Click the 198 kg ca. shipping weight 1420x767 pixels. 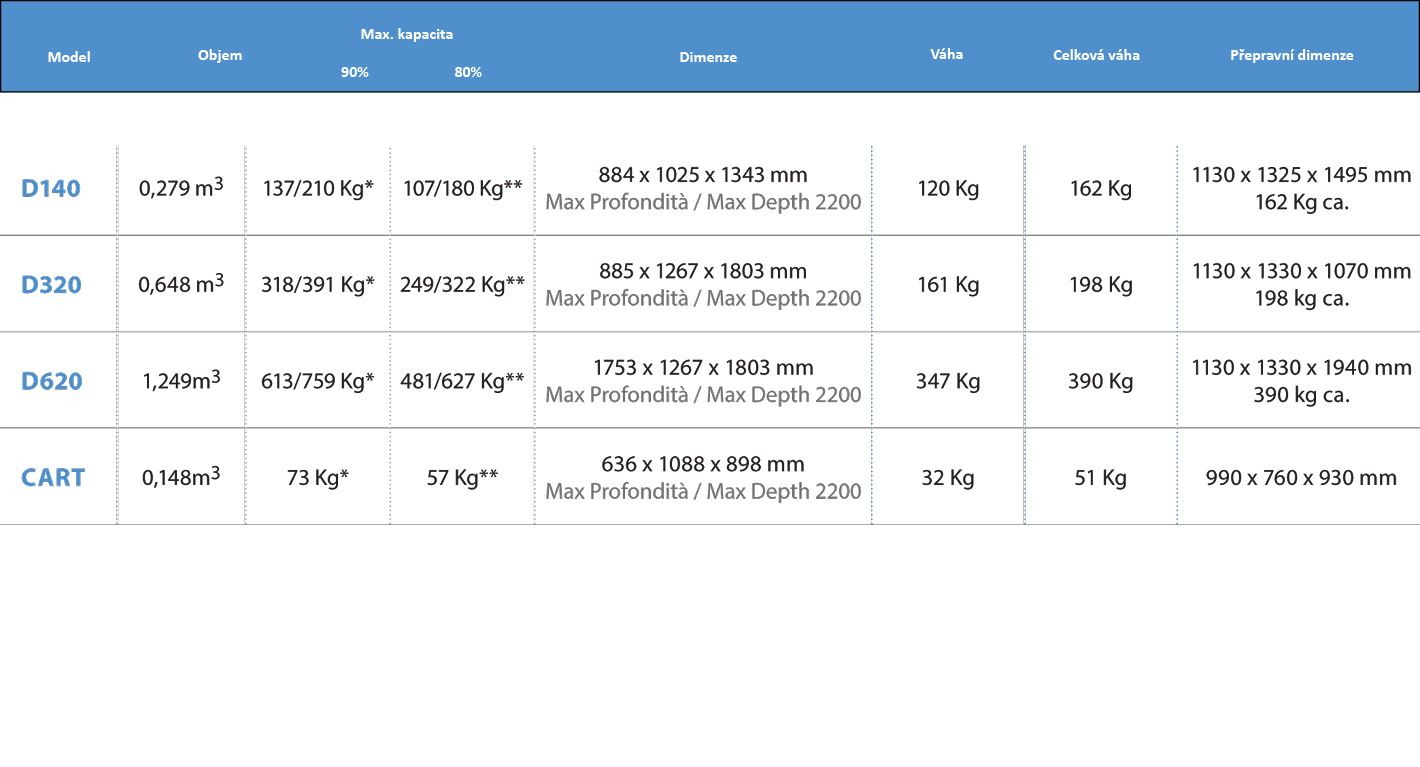pyautogui.click(x=1301, y=298)
